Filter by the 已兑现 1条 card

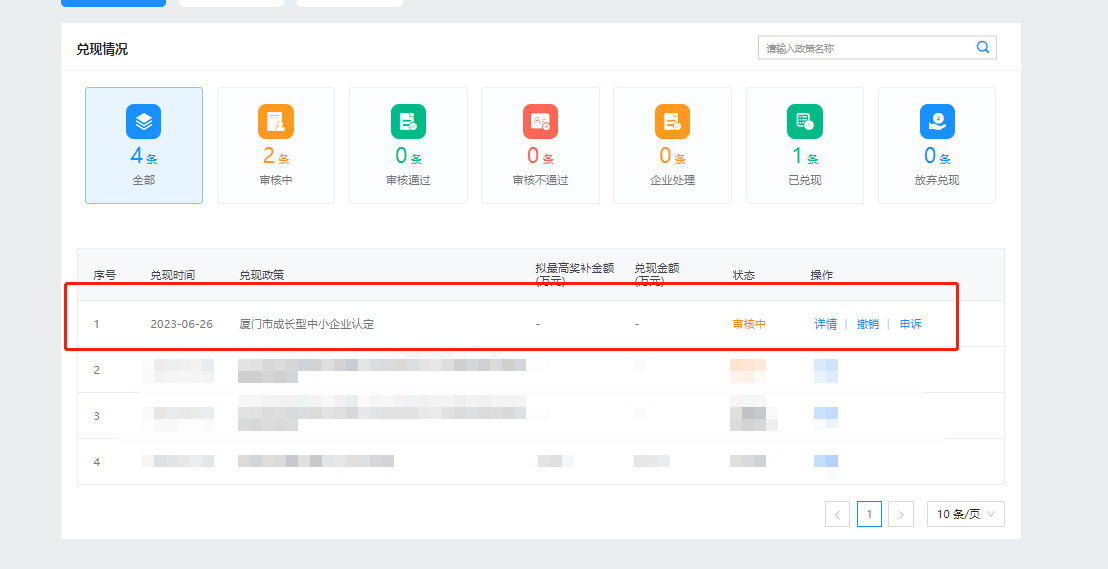tap(805, 146)
